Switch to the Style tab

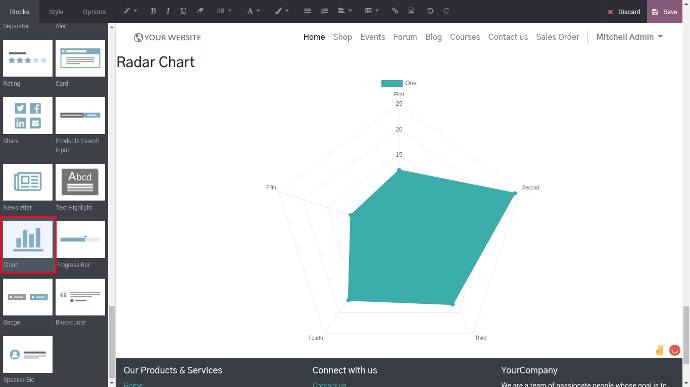pos(56,11)
